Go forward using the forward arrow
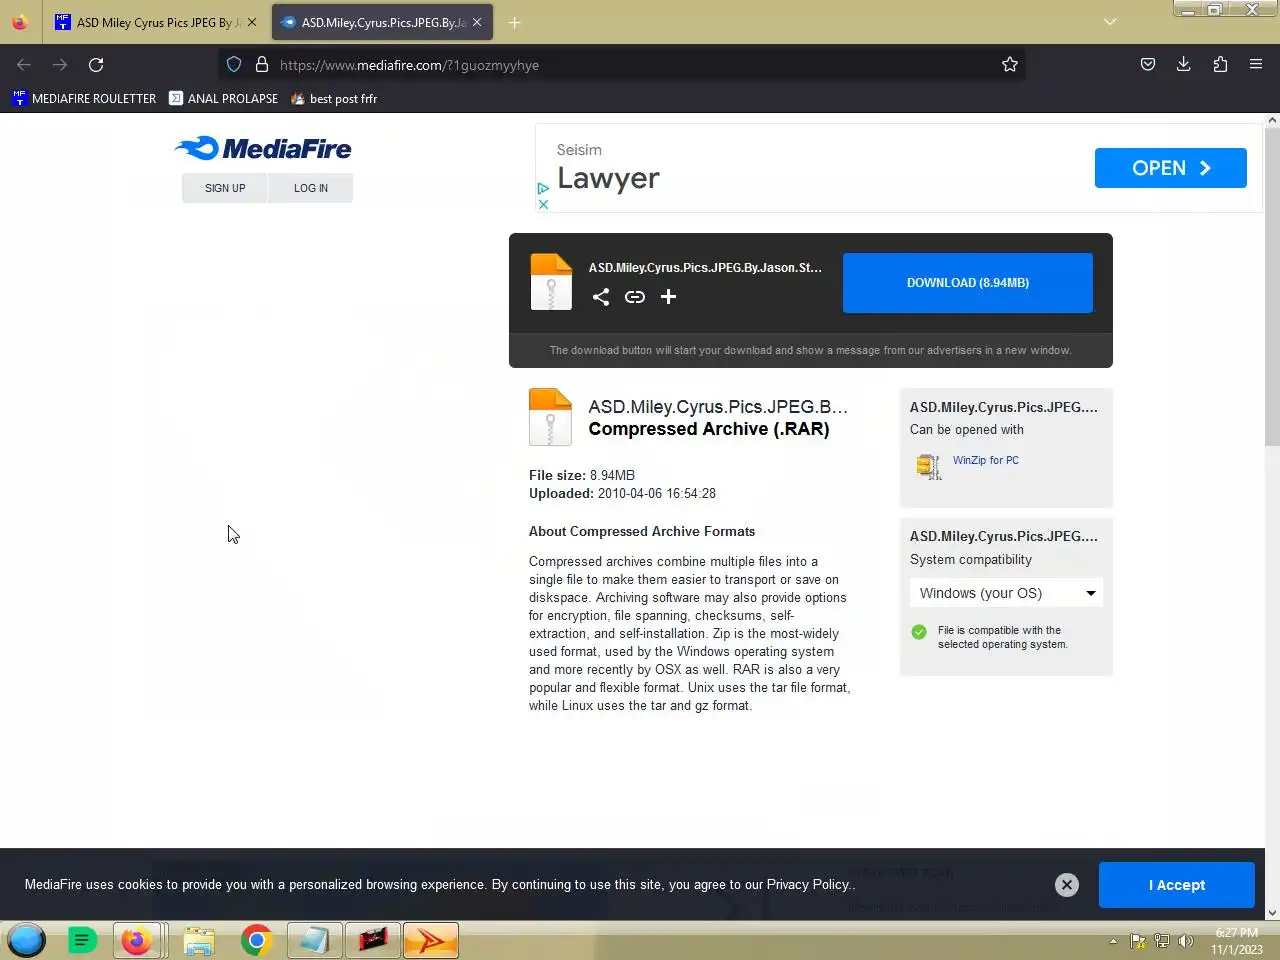 (60, 65)
